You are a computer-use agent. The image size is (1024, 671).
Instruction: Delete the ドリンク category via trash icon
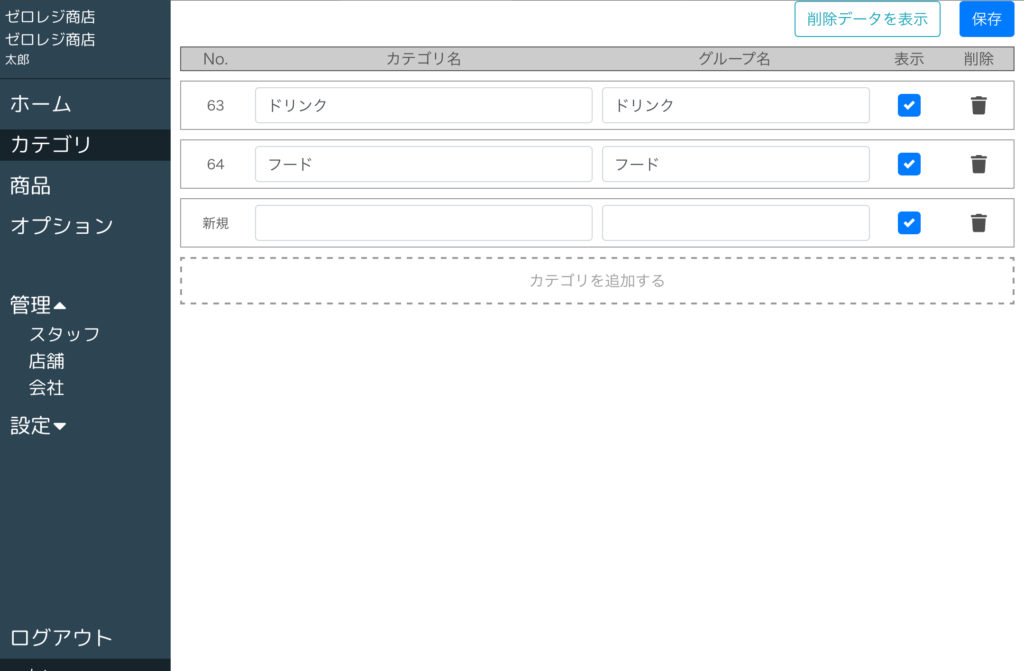[978, 106]
